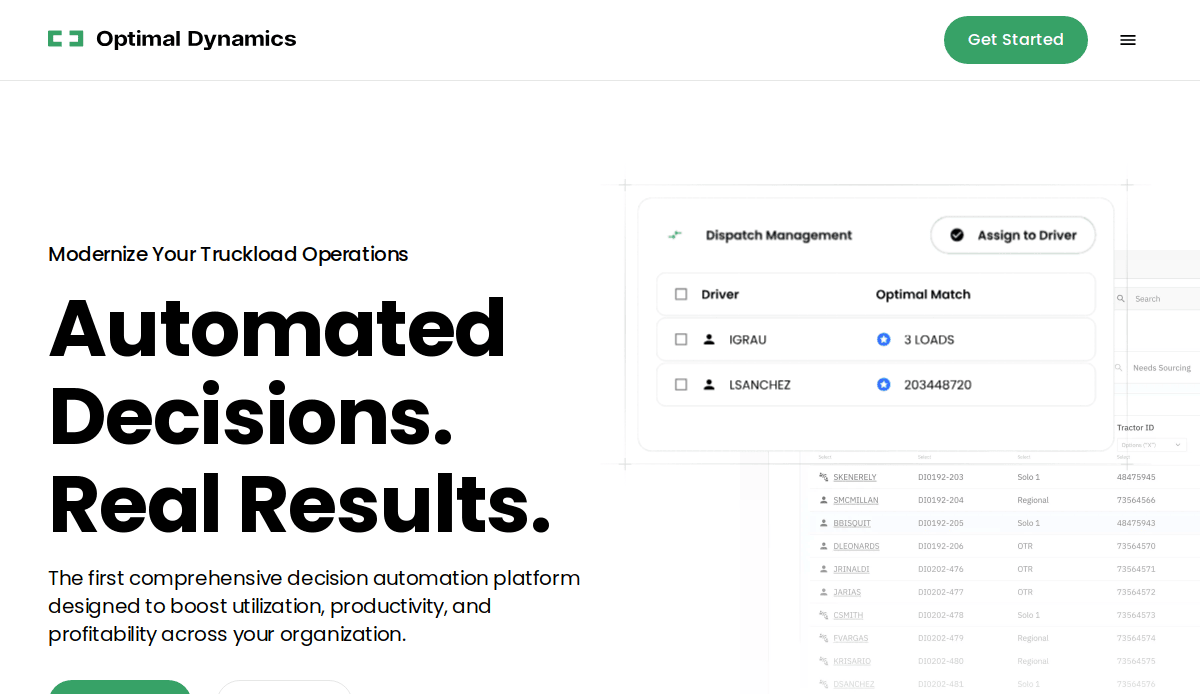1200x694 pixels.
Task: Tick the Driver header select-all checkbox
Action: (x=681, y=294)
